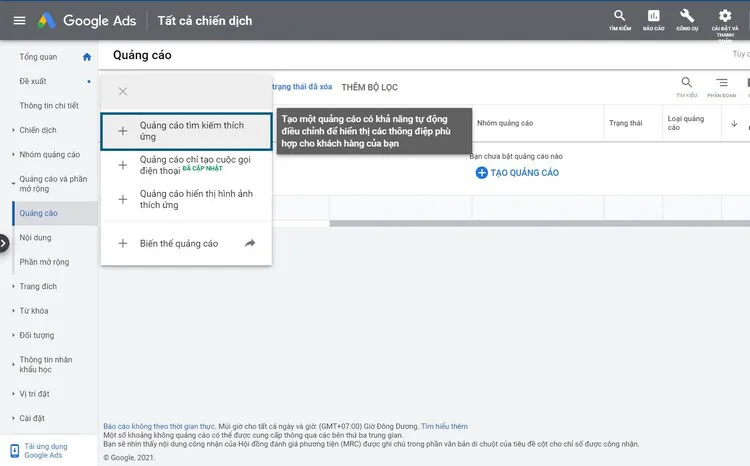
Task: Click Thêm bộ lọc to add filter
Action: [x=369, y=87]
